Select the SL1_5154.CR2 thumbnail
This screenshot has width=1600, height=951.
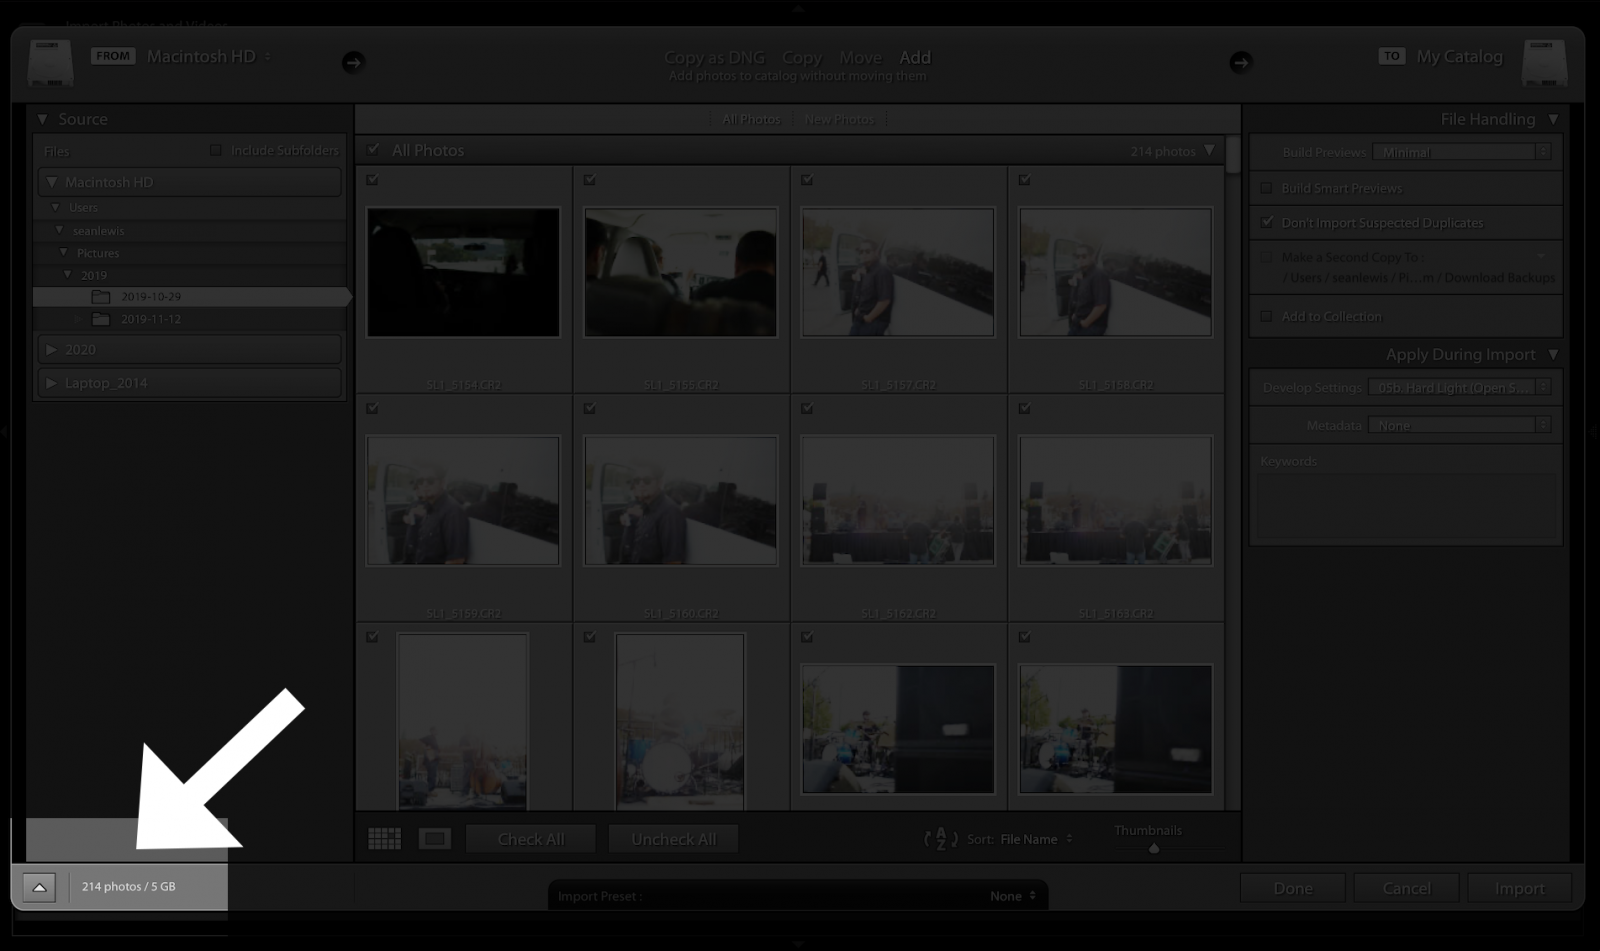pos(463,271)
